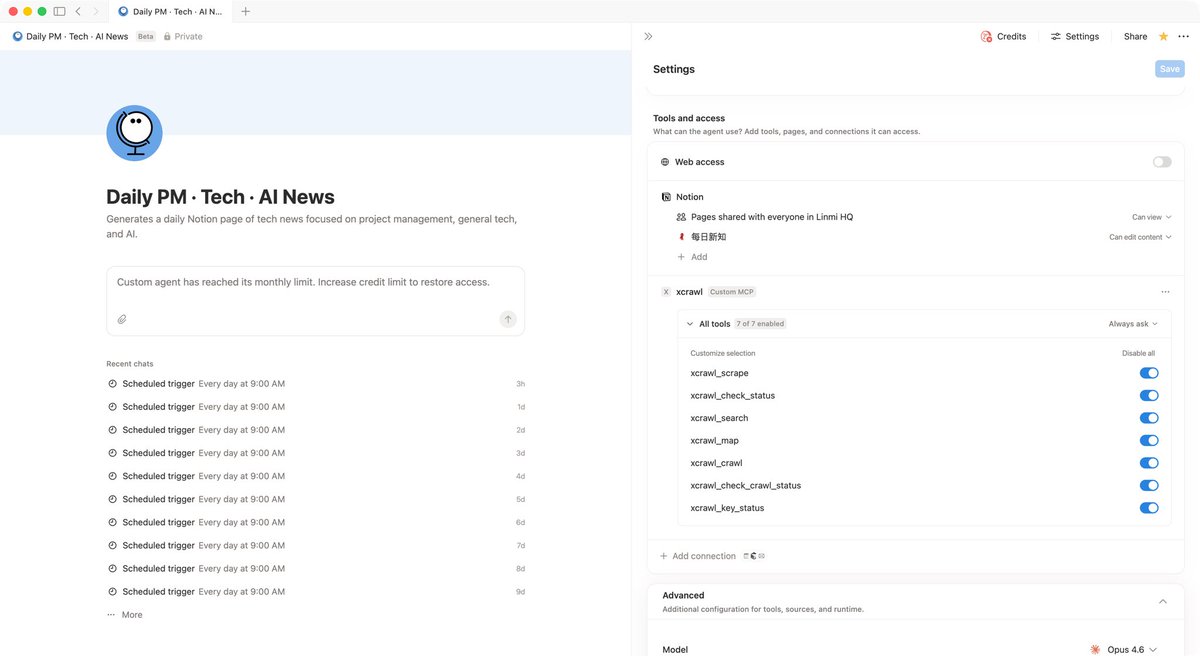Collapse settings panel with double chevron

pos(648,36)
